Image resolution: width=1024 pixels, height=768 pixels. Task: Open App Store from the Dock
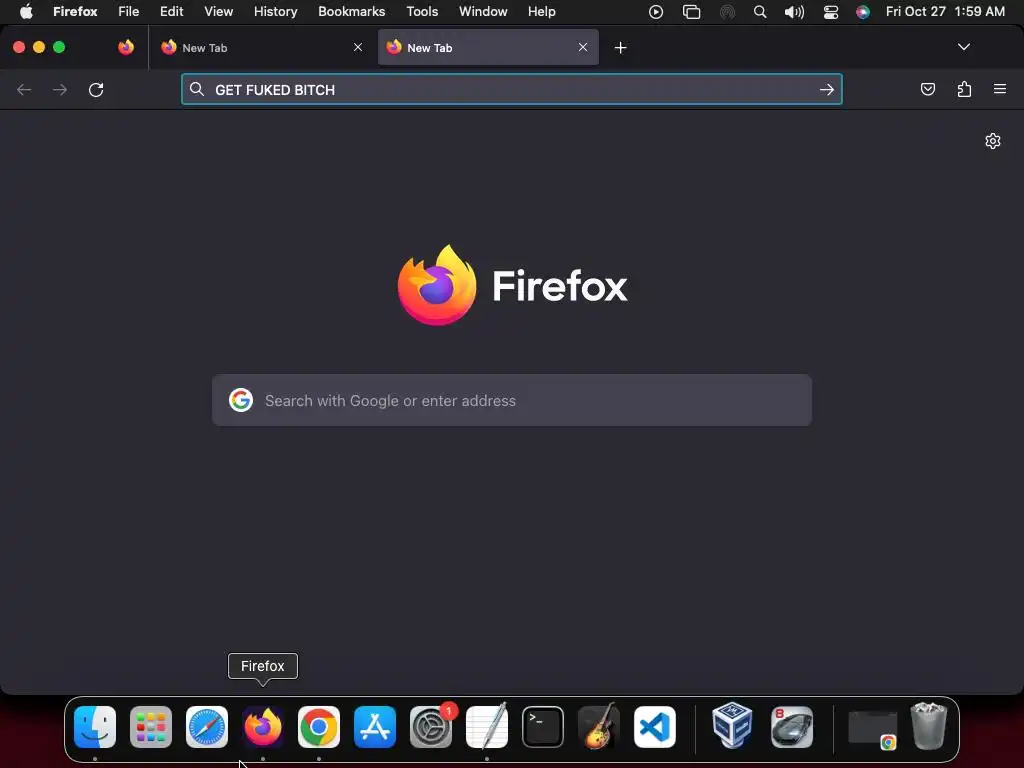375,727
